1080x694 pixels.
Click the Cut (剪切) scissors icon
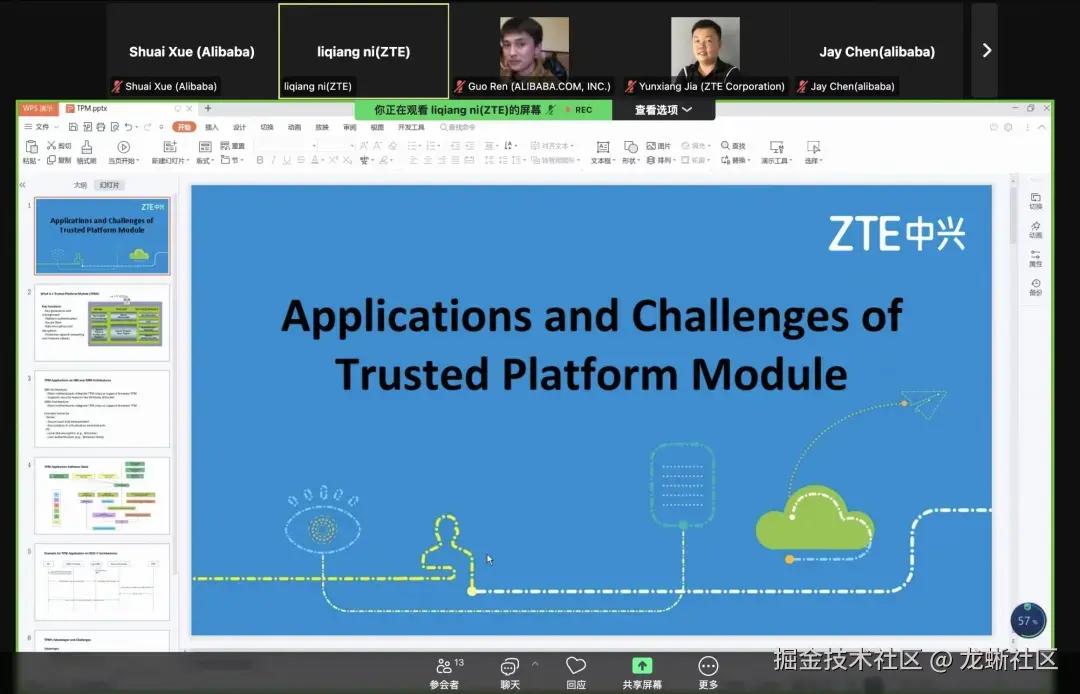pyautogui.click(x=51, y=145)
